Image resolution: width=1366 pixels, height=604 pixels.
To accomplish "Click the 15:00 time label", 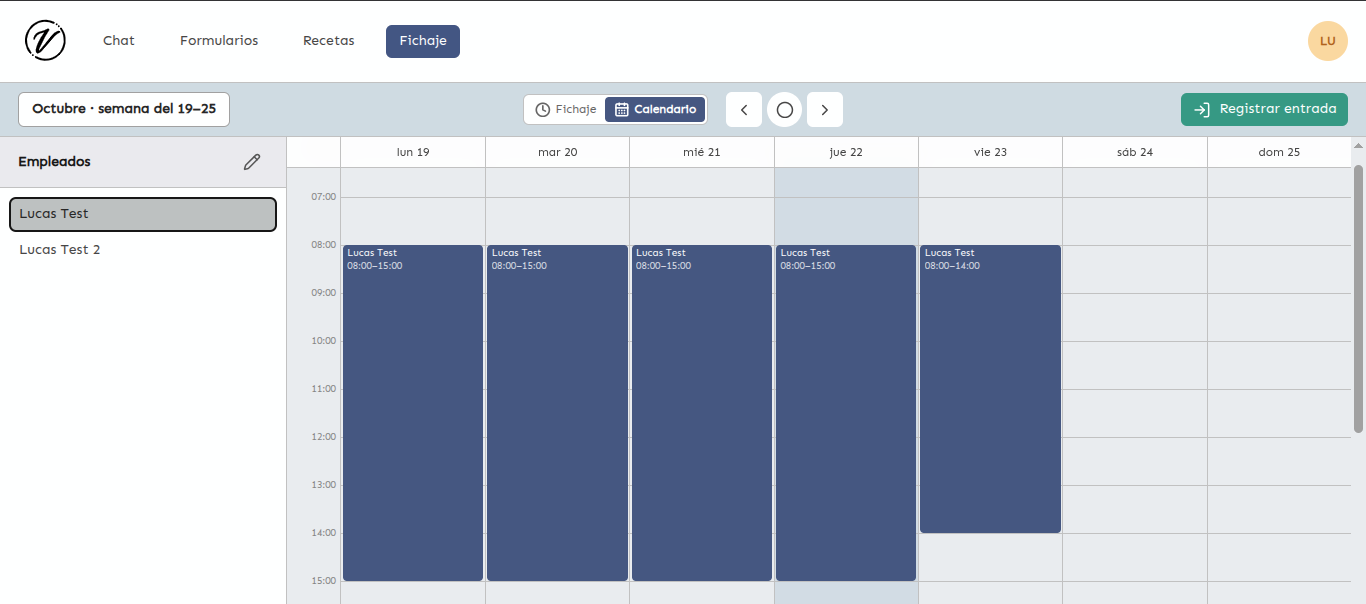I will [x=324, y=581].
